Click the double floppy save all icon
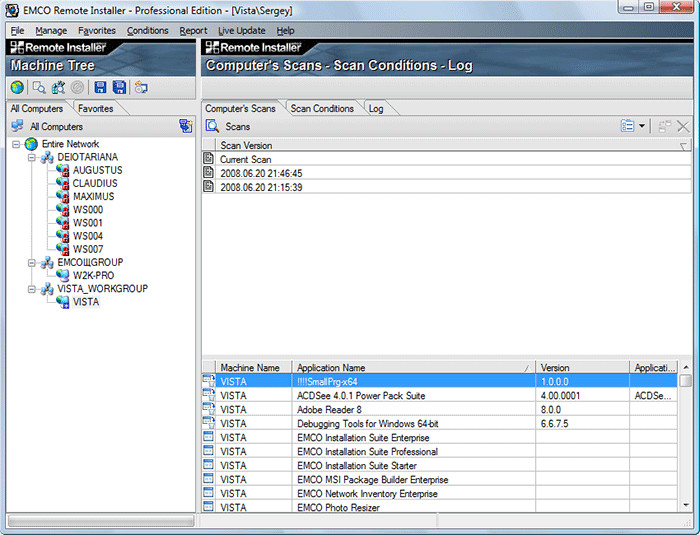Screen dimensions: 700x535 [x=120, y=87]
